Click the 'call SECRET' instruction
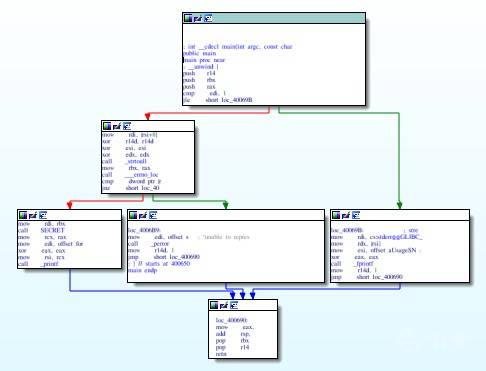The height and width of the screenshot is (371, 486). (41, 230)
